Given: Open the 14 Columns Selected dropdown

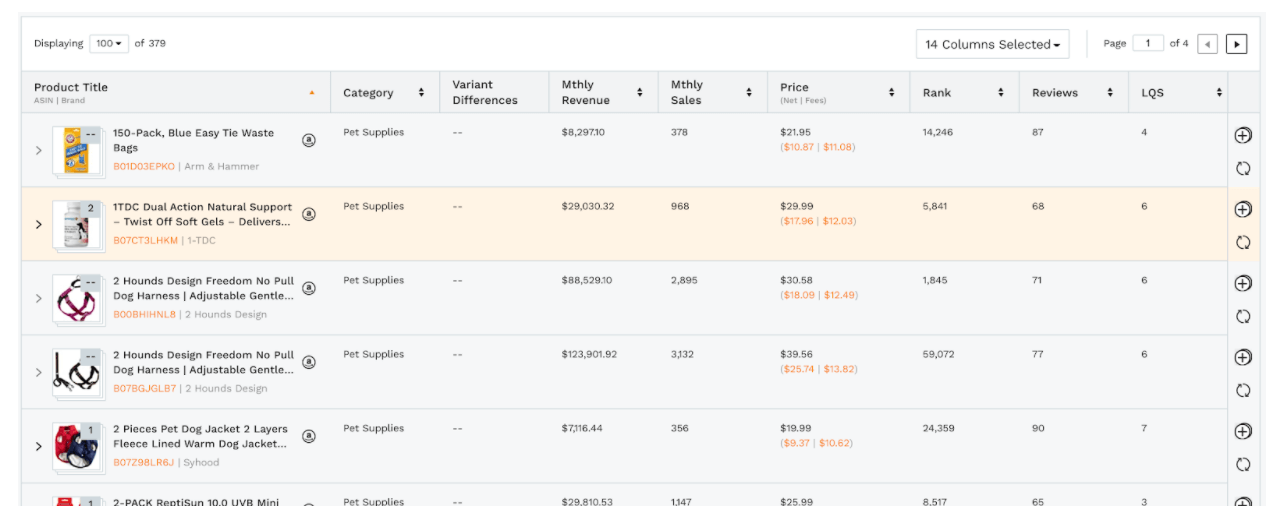Looking at the screenshot, I should point(992,44).
